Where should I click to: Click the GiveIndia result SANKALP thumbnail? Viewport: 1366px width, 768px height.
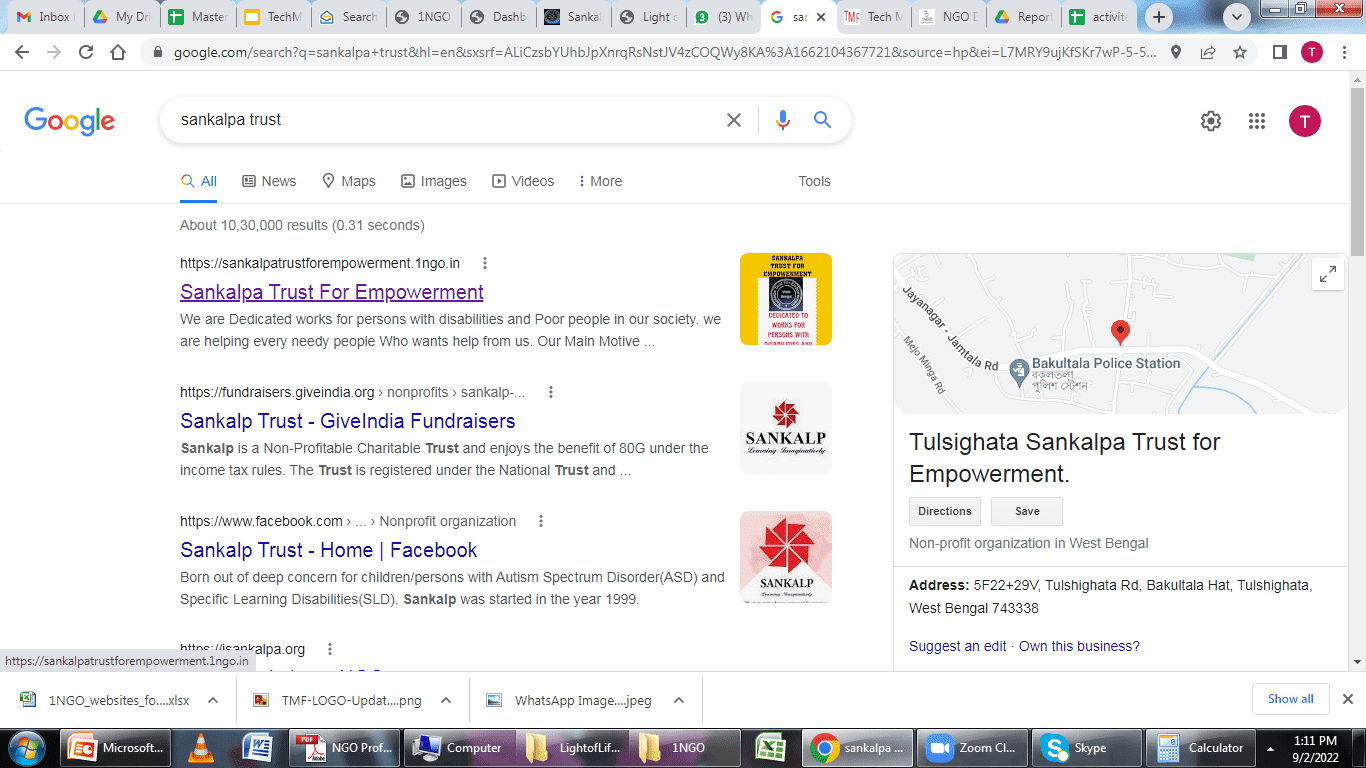click(x=786, y=428)
